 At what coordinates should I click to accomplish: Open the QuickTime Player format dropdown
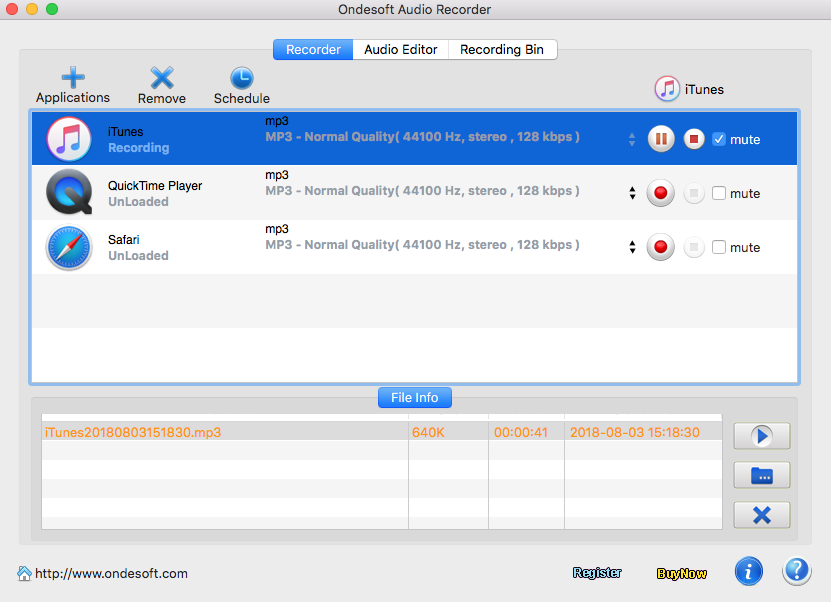(x=632, y=193)
